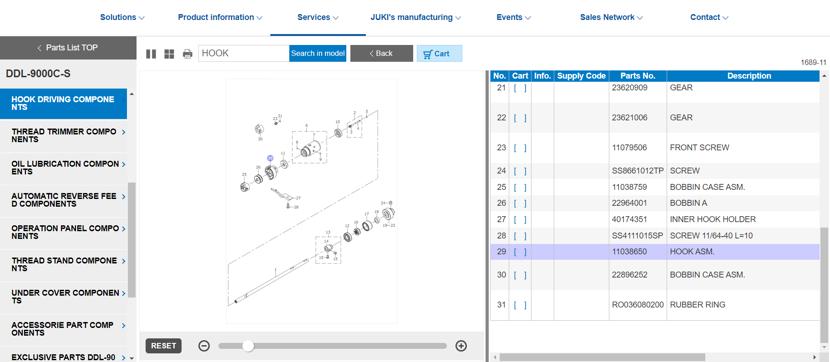
Task: Open the Services menu
Action: pyautogui.click(x=318, y=17)
